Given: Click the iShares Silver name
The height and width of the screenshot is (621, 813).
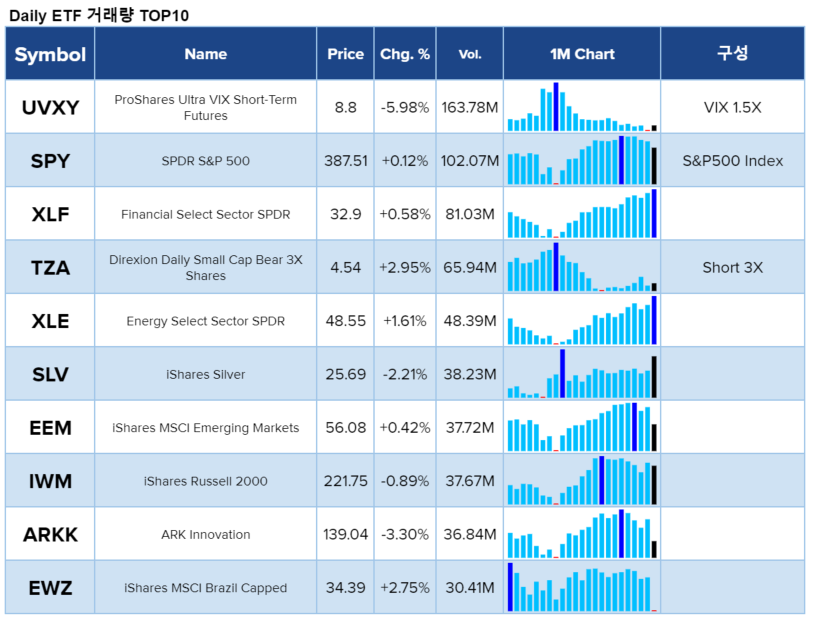Looking at the screenshot, I should coord(206,374).
